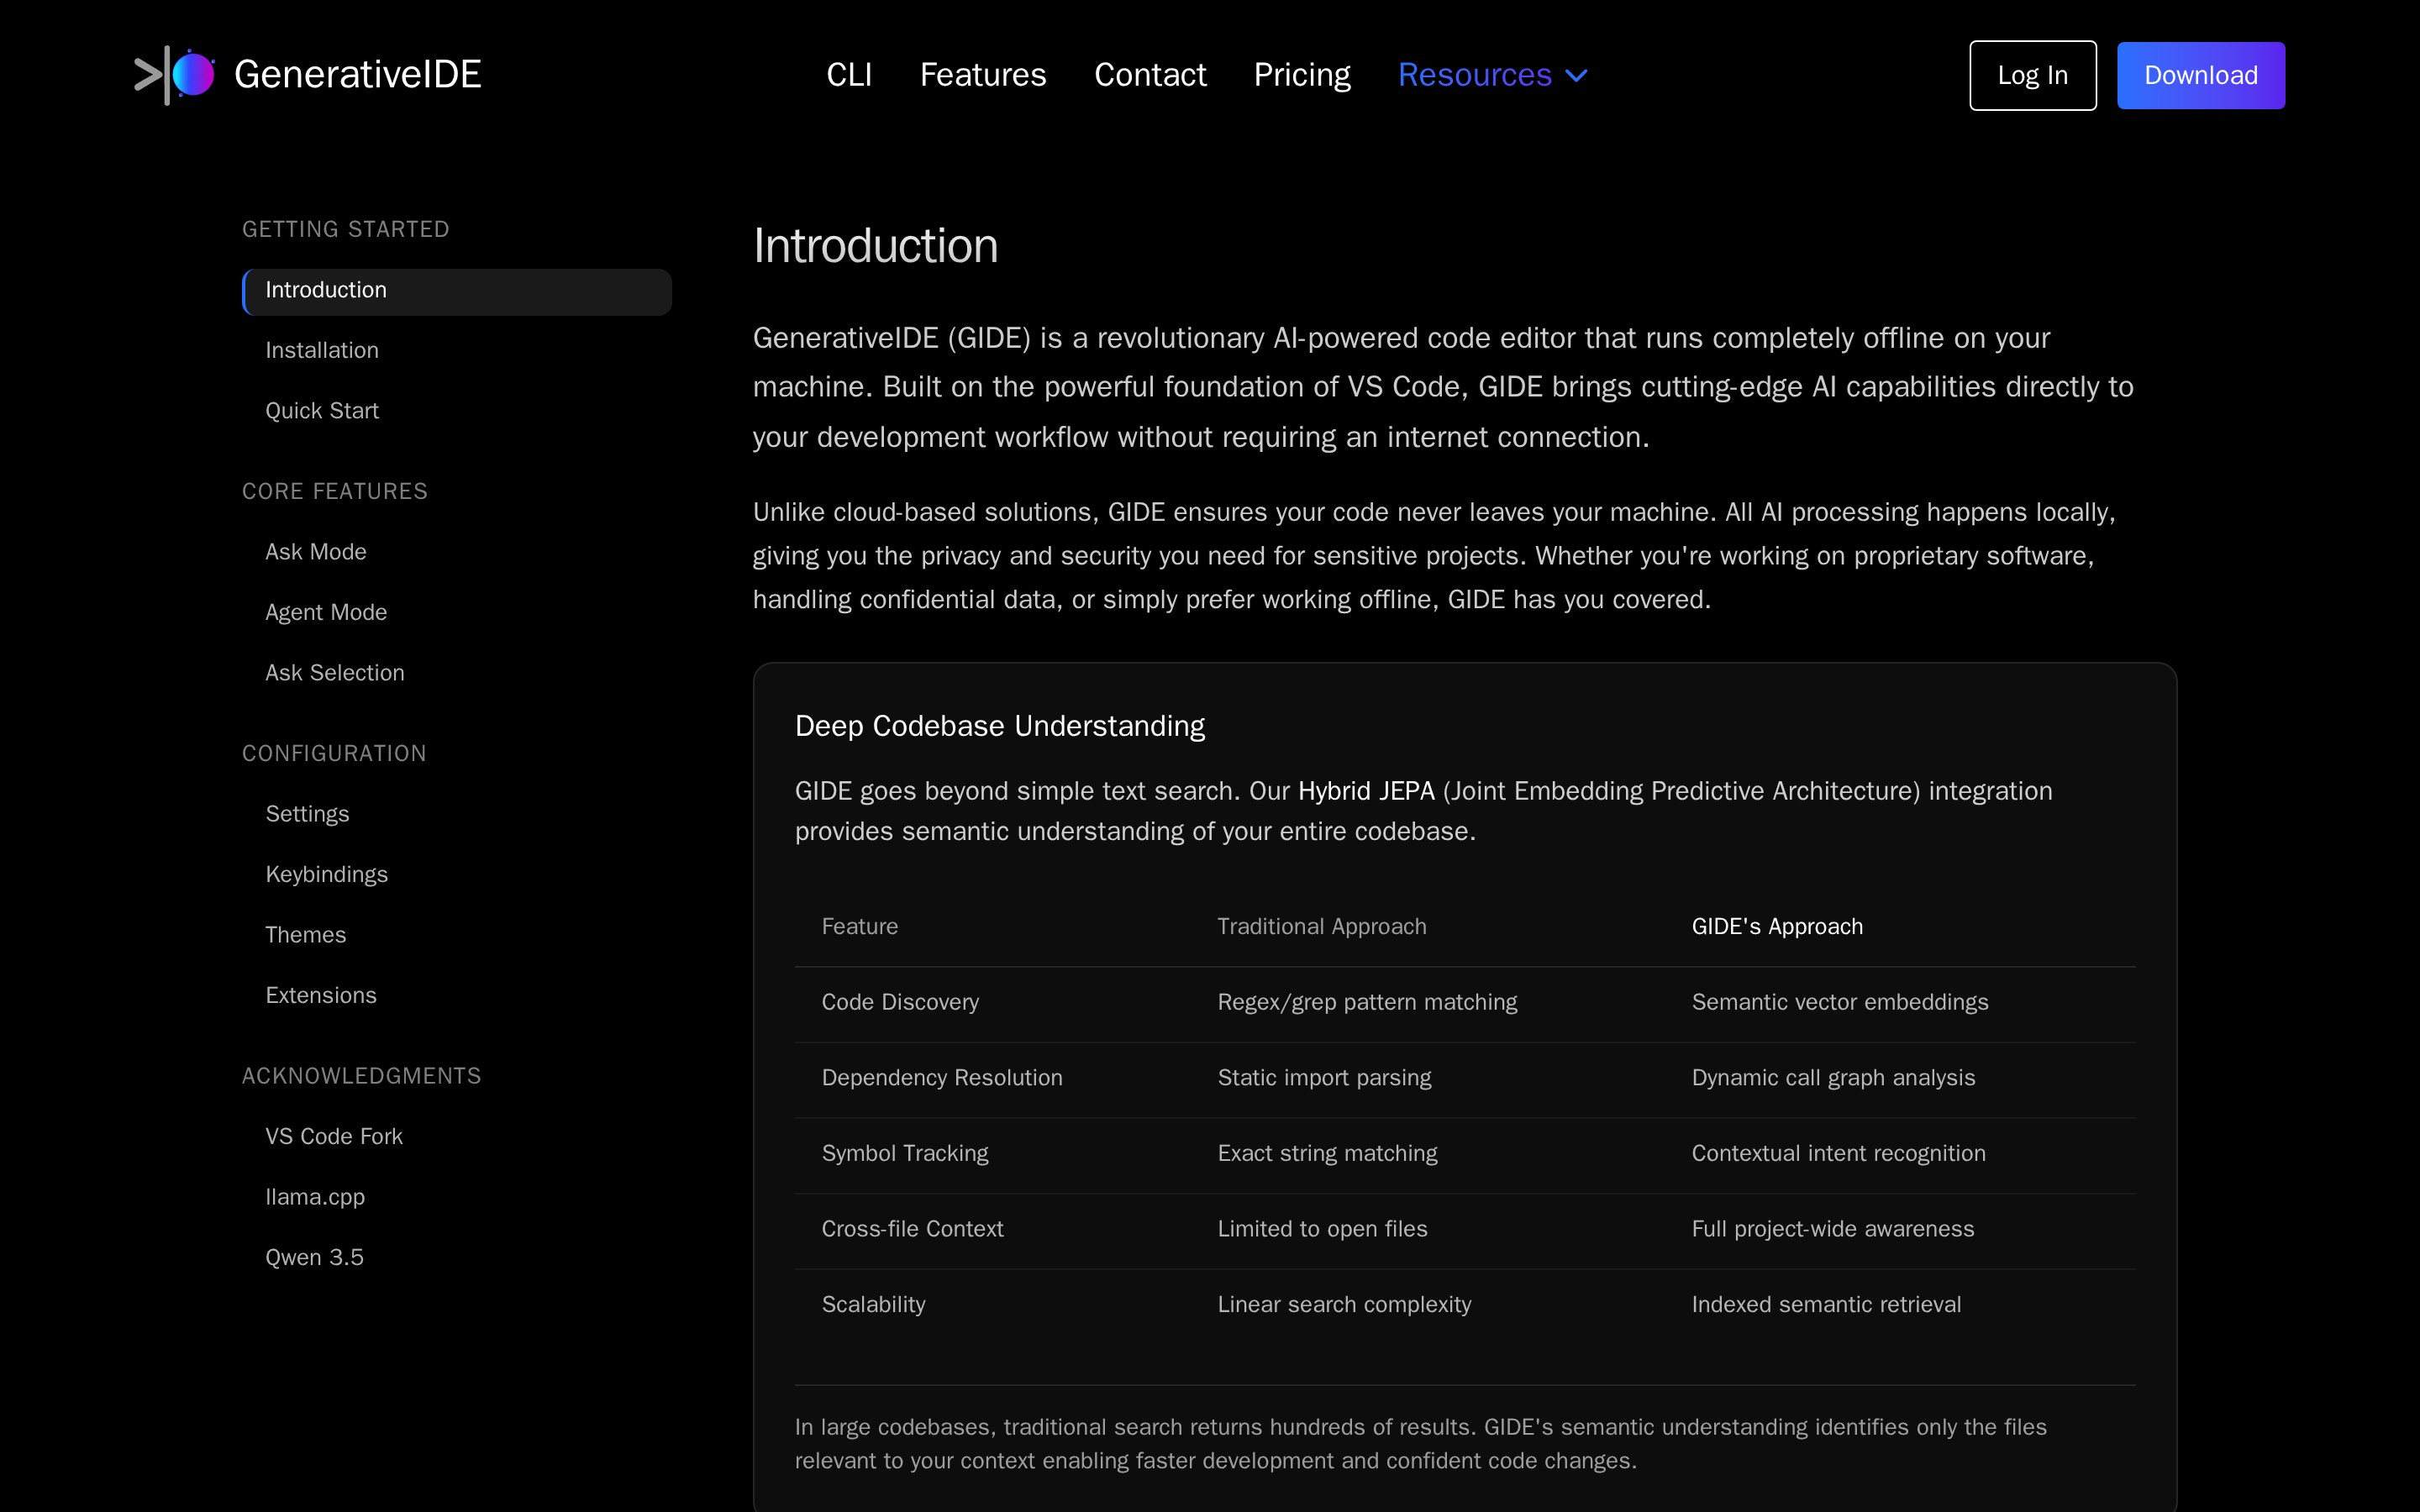The height and width of the screenshot is (1512, 2420).
Task: Click the Code Discovery table cell
Action: (x=900, y=1002)
